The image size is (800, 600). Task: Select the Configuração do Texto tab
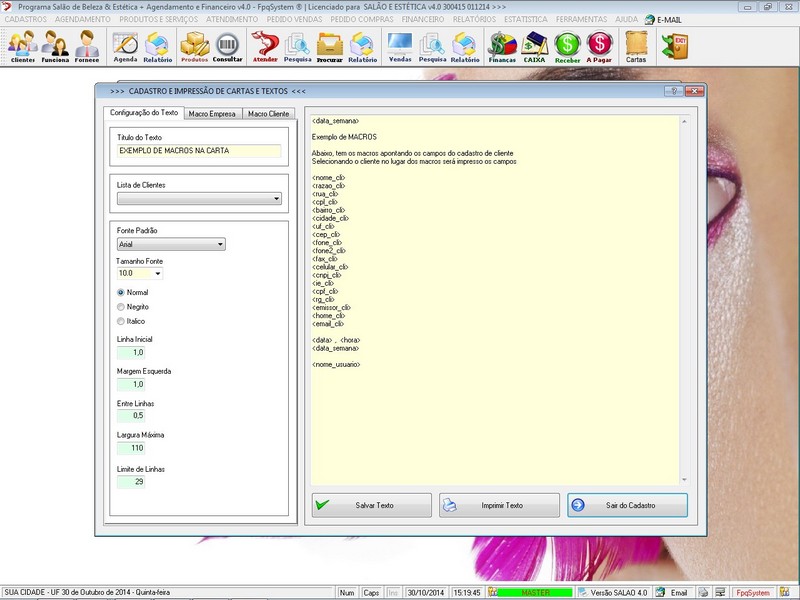coord(144,113)
